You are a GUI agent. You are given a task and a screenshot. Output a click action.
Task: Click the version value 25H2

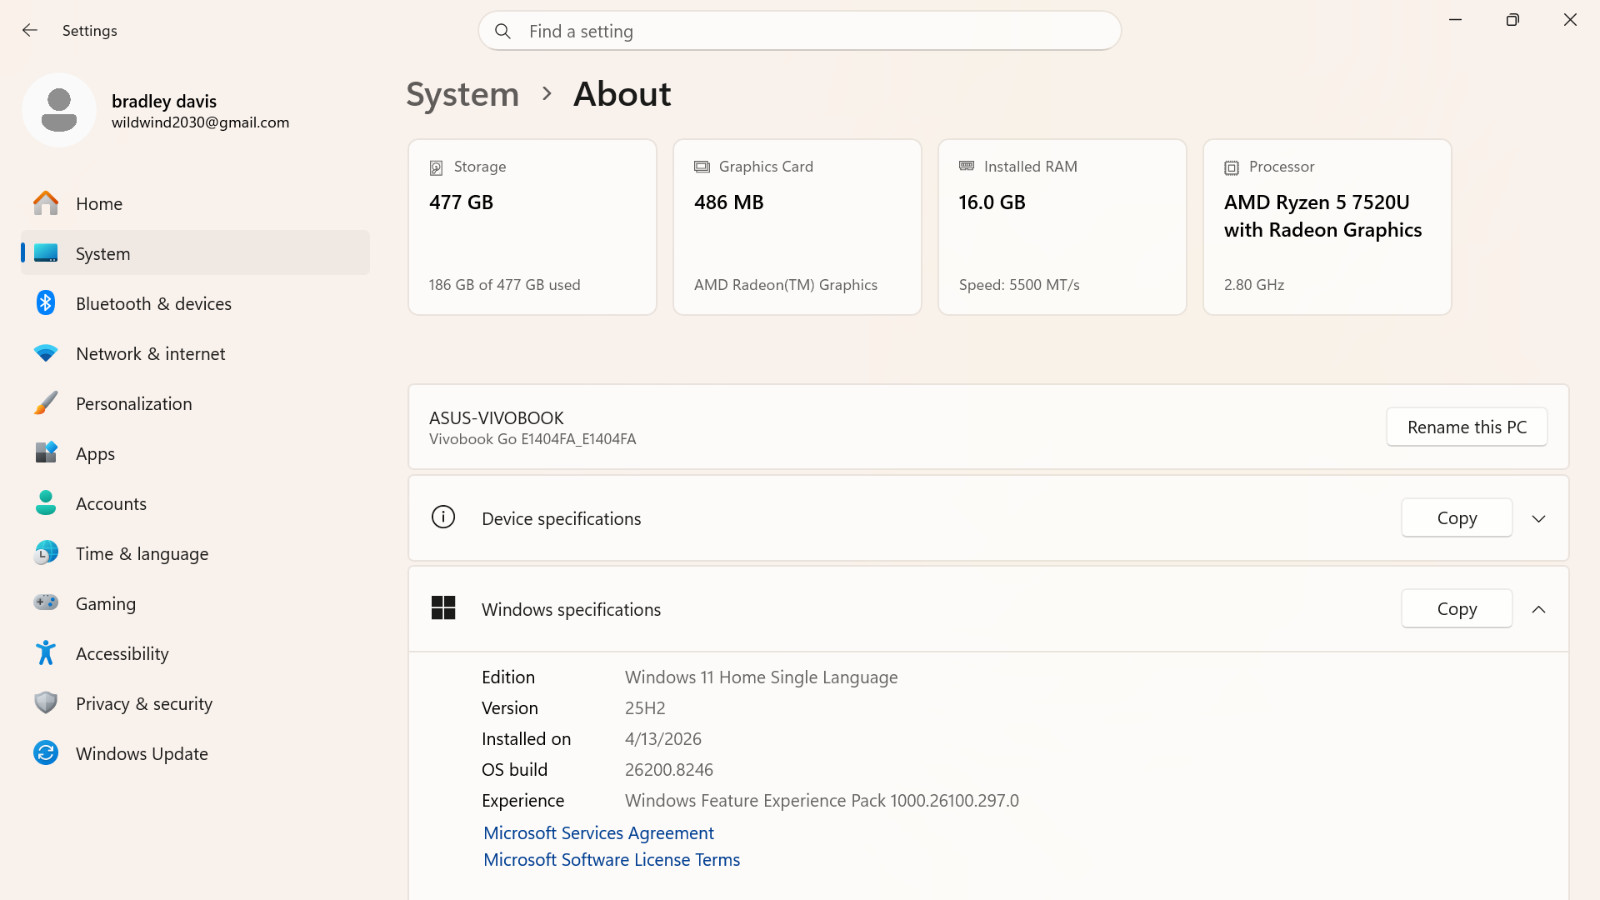pos(645,708)
